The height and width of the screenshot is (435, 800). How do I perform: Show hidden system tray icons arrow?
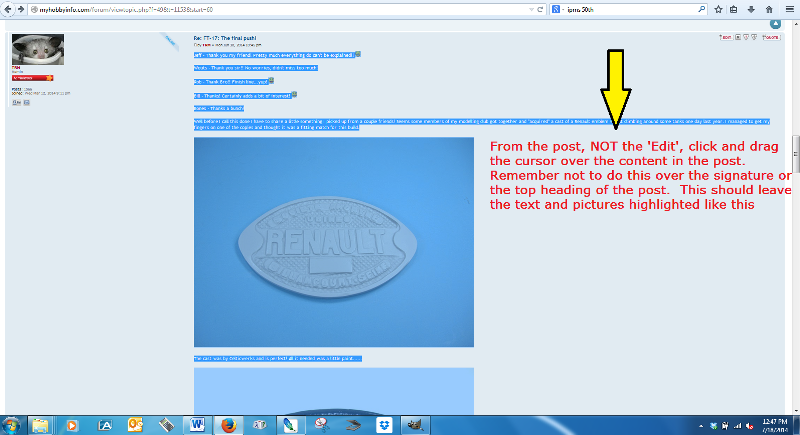coord(701,426)
